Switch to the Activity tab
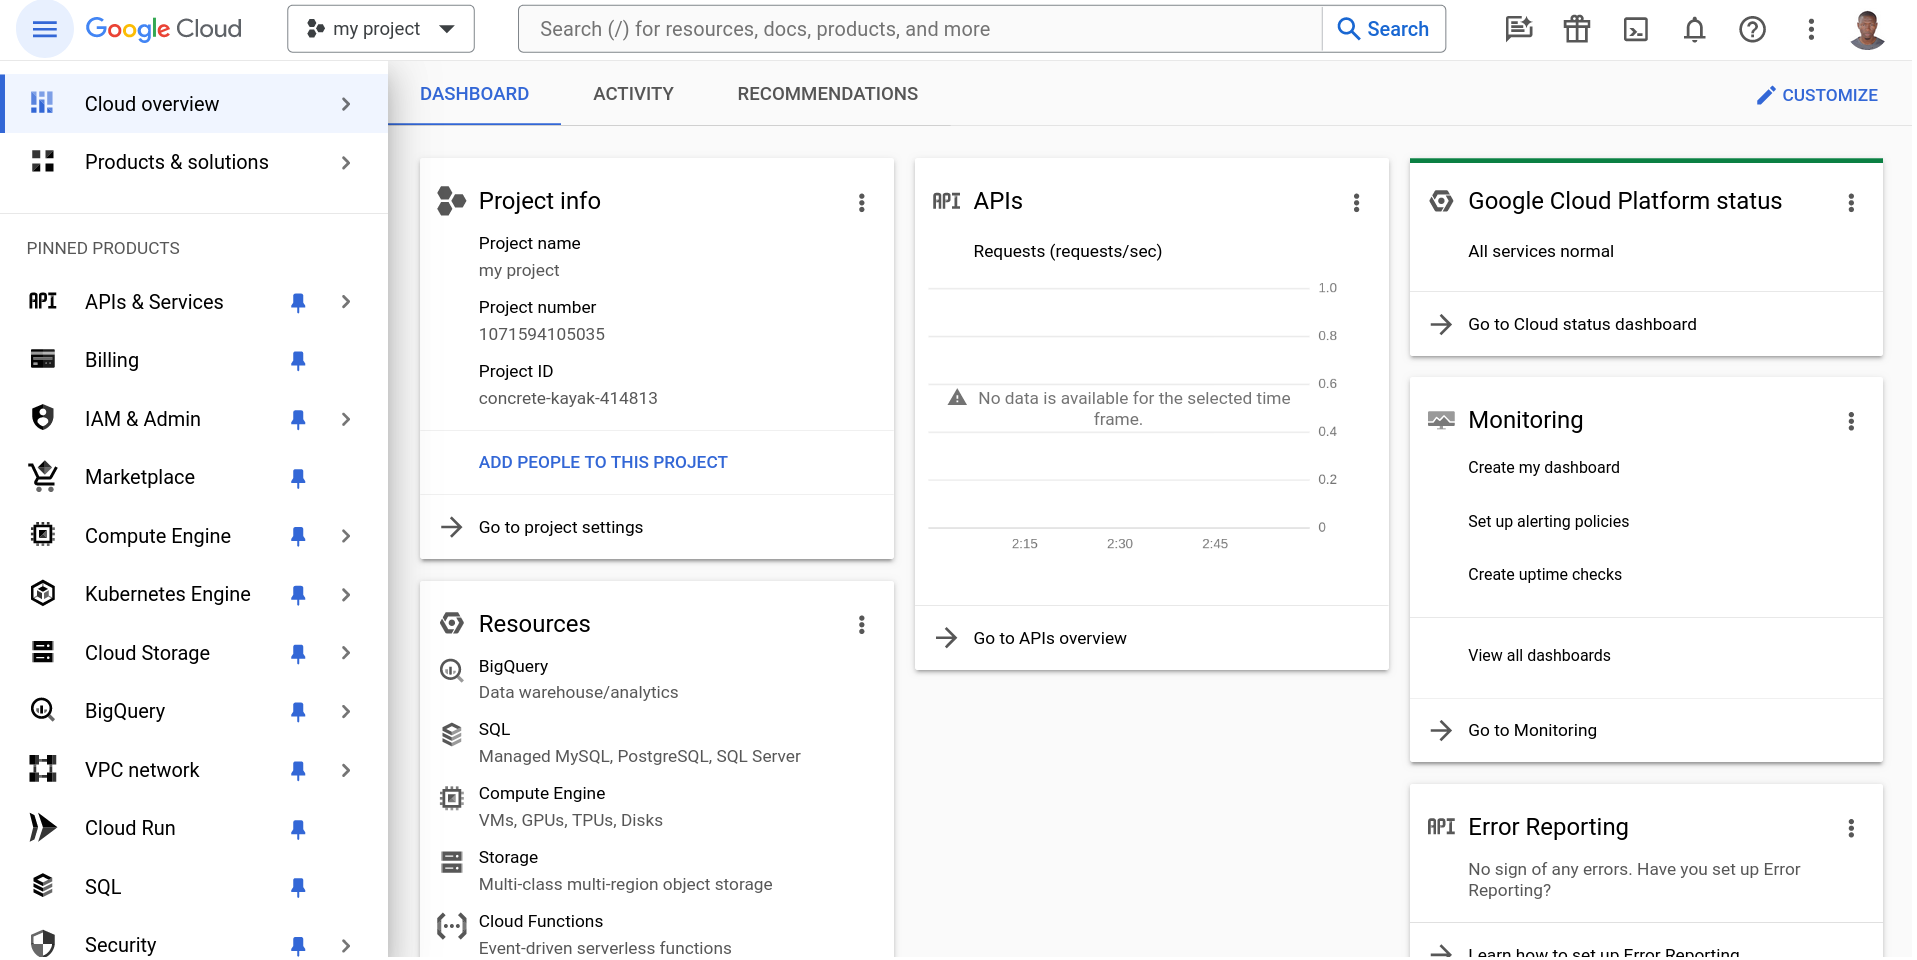This screenshot has height=960, width=1917. tap(633, 94)
